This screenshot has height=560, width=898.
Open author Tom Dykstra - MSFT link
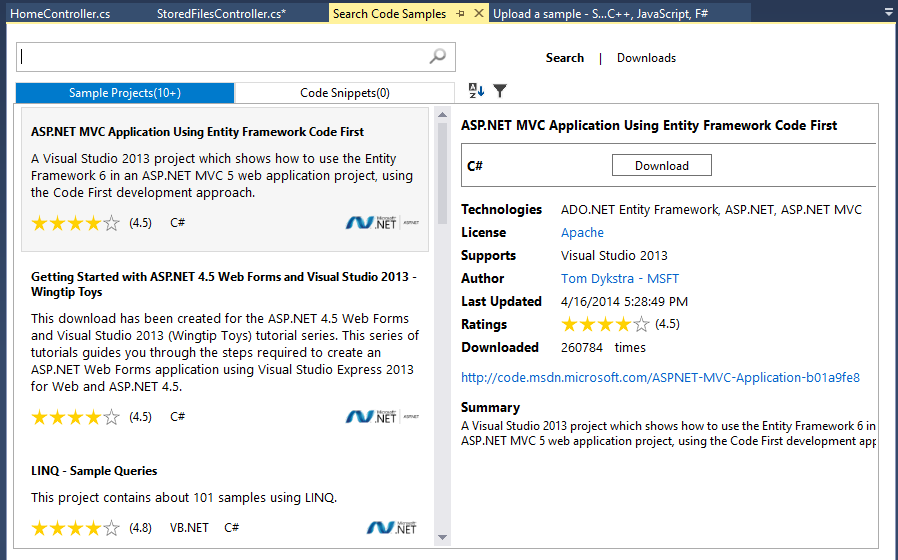coord(620,278)
